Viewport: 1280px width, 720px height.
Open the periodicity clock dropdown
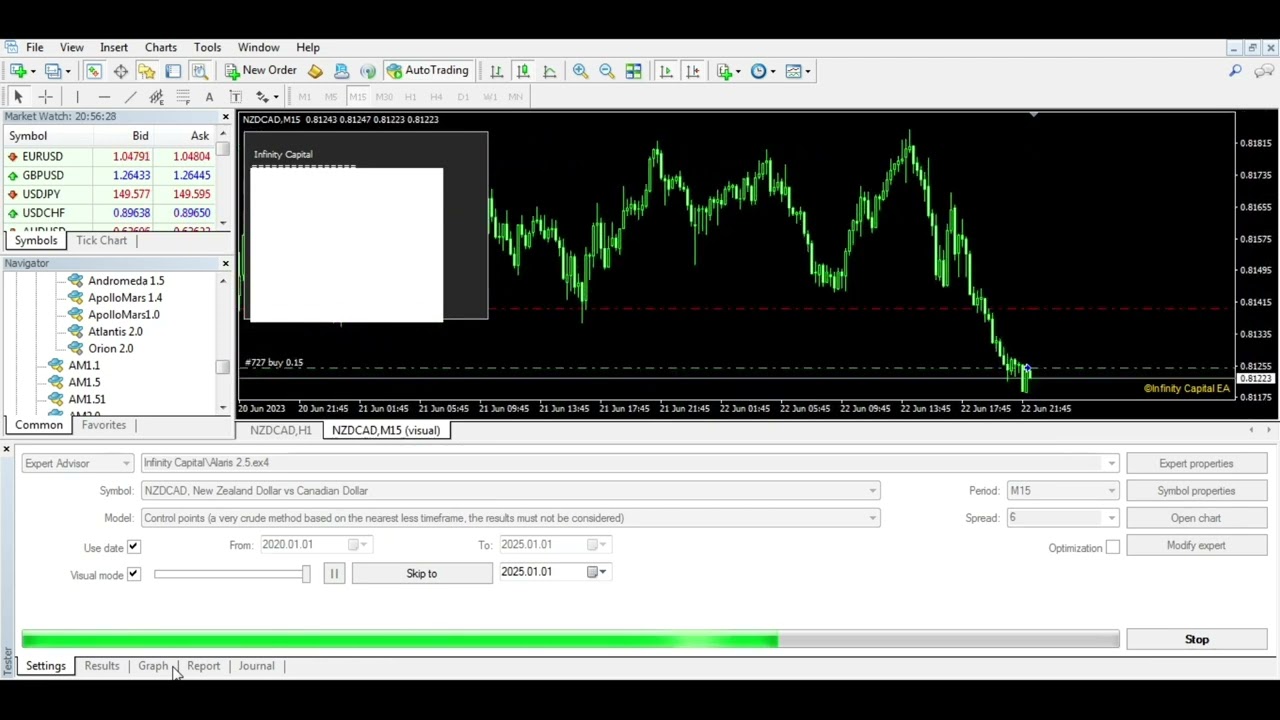[772, 71]
